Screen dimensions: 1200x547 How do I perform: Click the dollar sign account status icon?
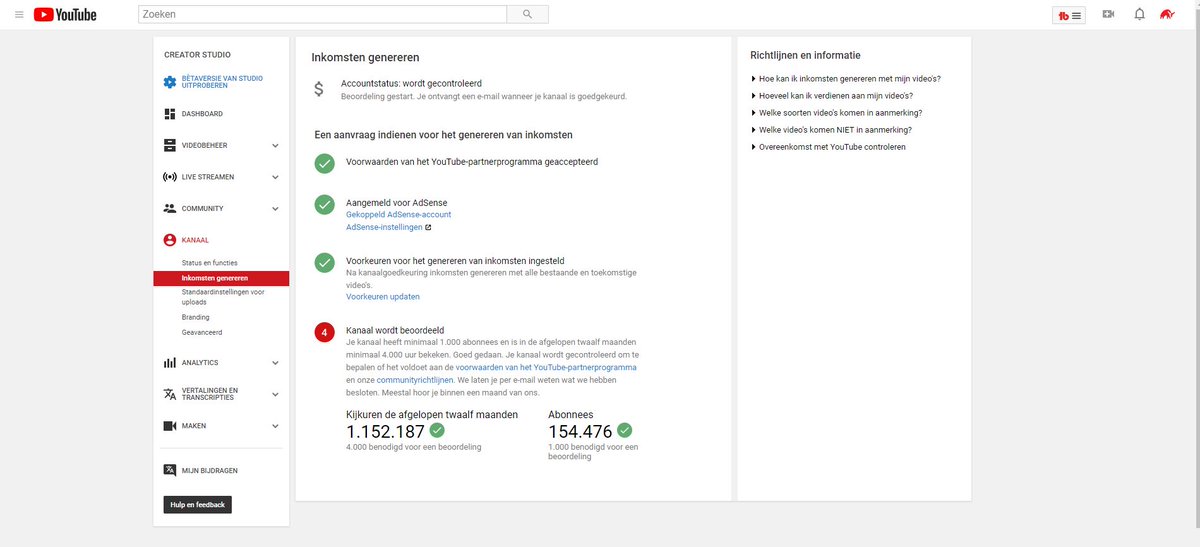tap(319, 88)
